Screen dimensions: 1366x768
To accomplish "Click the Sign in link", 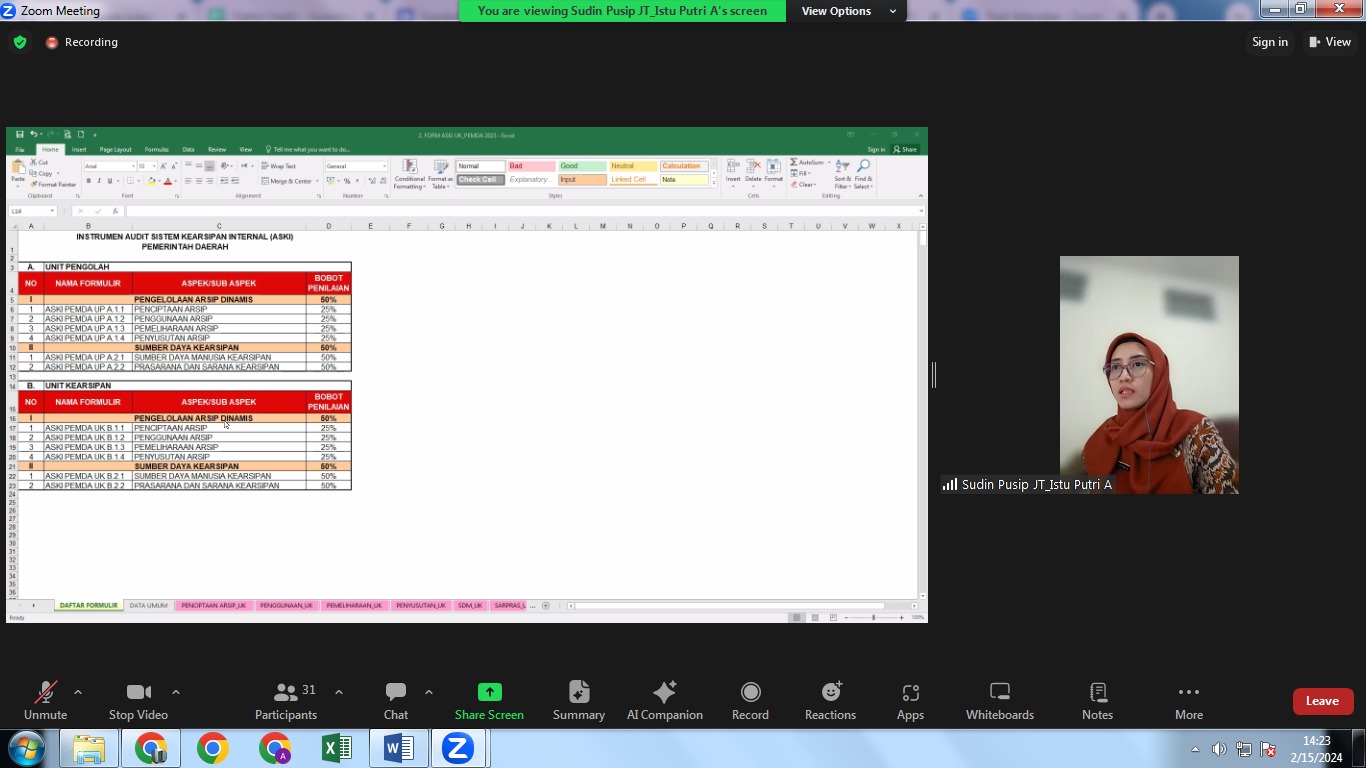I will point(1269,42).
